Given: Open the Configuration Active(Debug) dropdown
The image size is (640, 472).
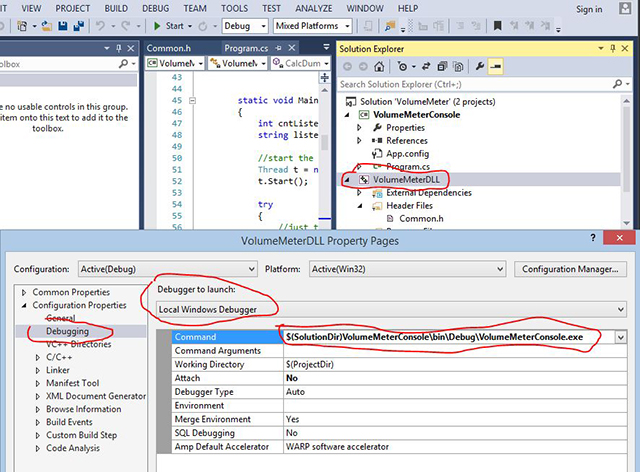Looking at the screenshot, I should click(167, 269).
